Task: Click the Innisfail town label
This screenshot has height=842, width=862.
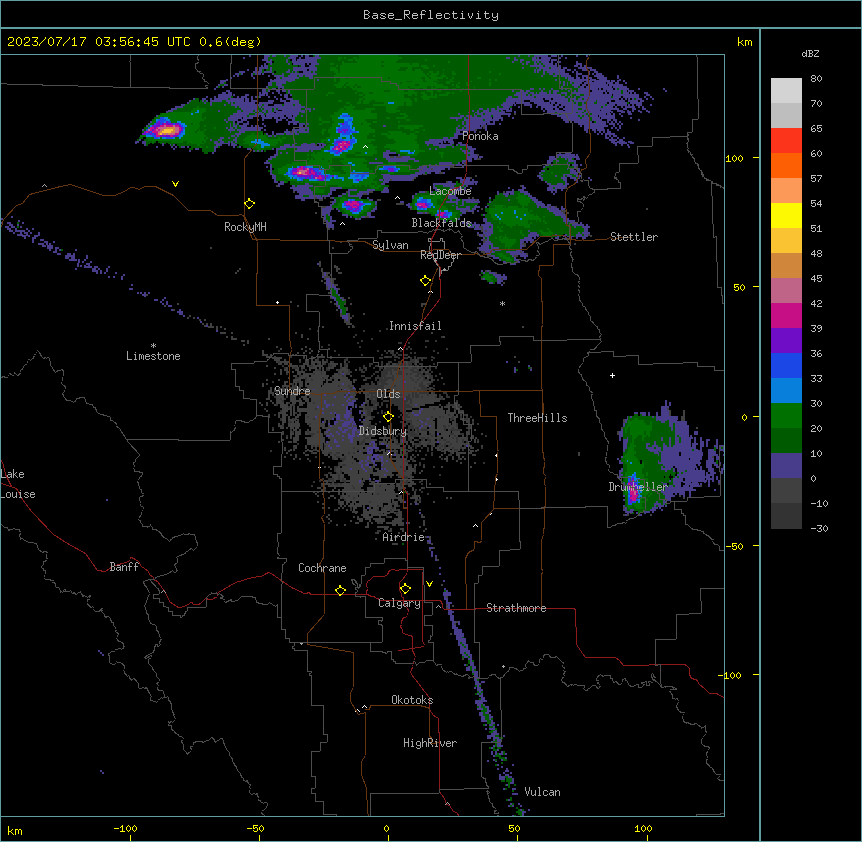Action: [x=415, y=326]
